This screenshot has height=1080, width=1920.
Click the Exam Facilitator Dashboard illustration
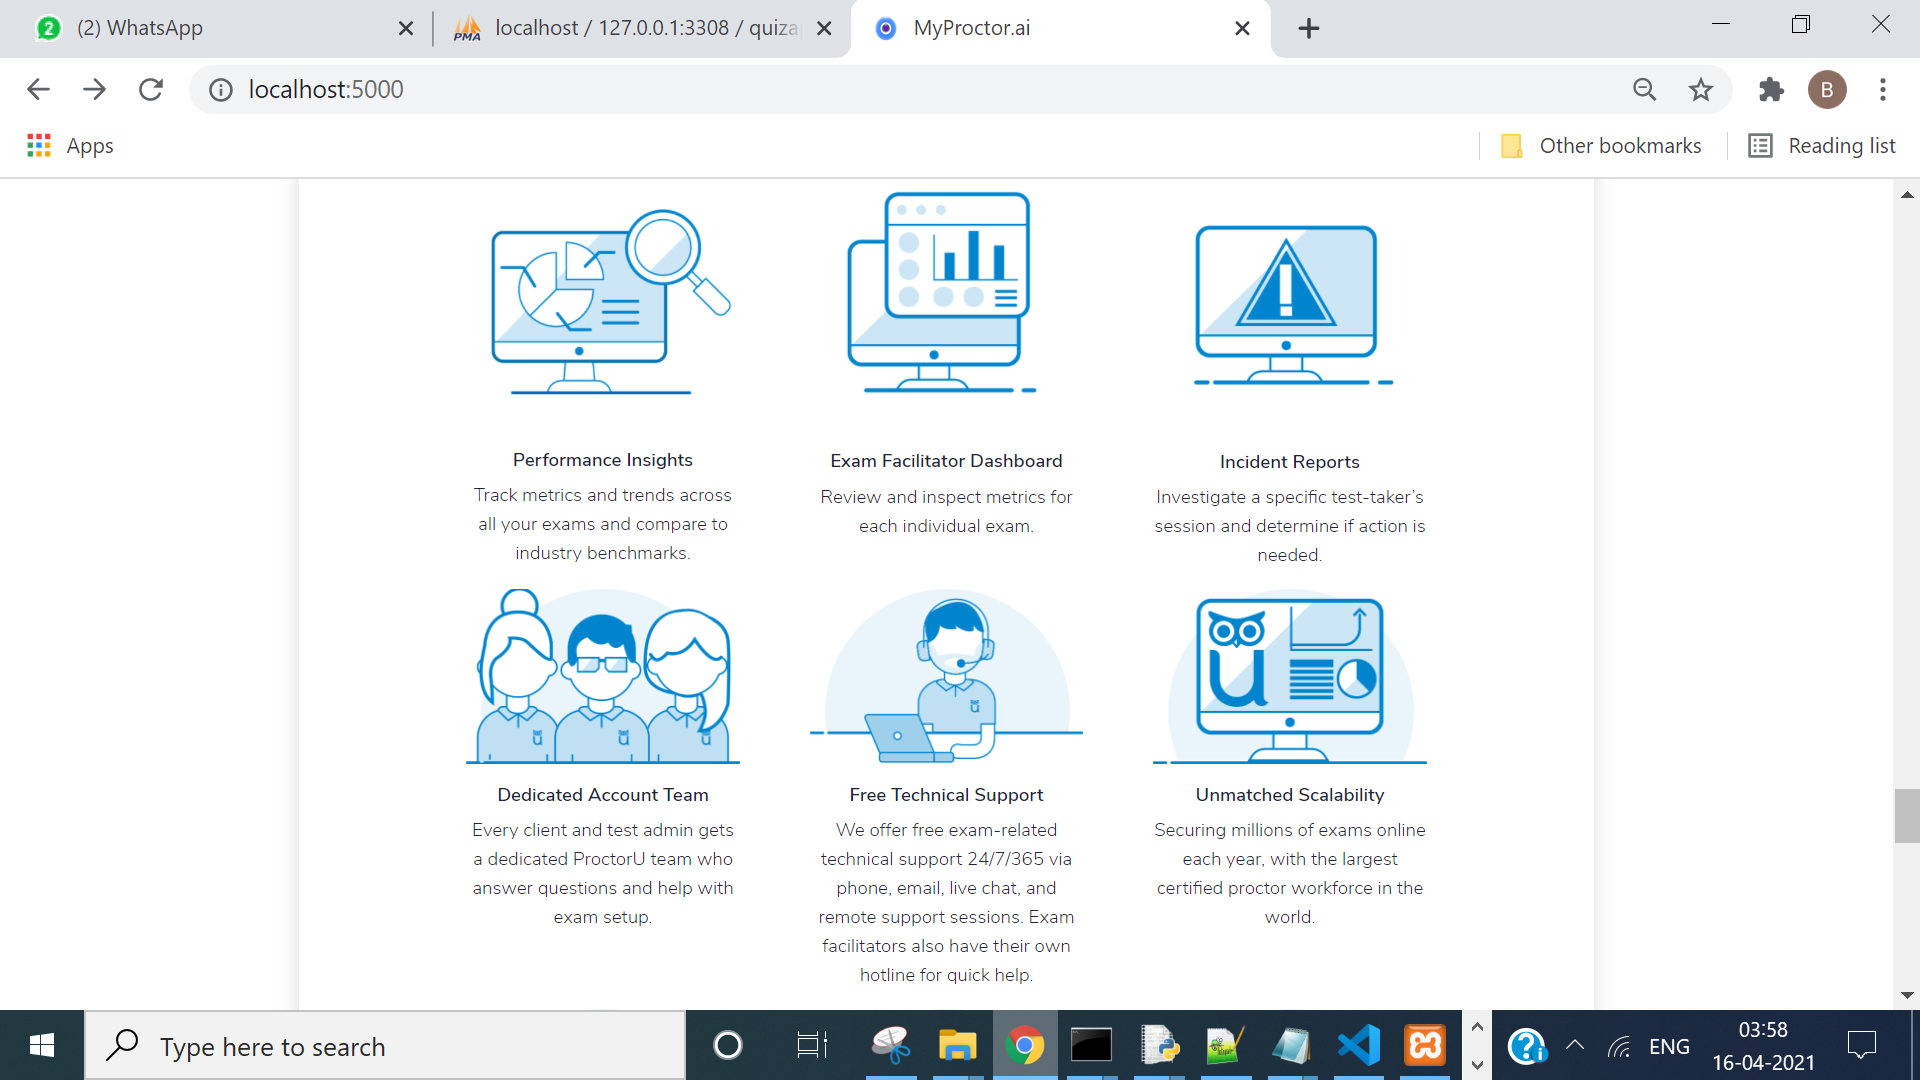point(940,292)
